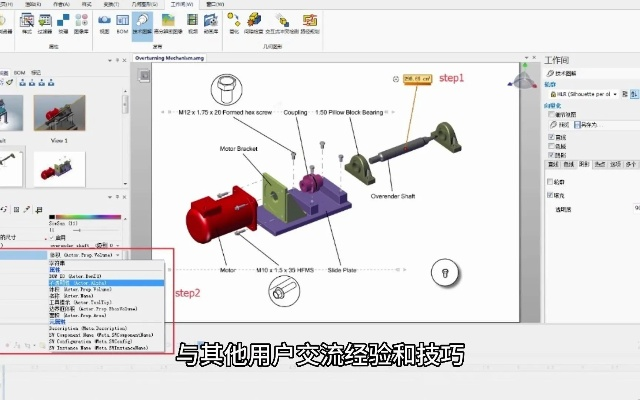Click the rainbow color gradient bar
Screen dimensions: 640x400
(x=88, y=217)
